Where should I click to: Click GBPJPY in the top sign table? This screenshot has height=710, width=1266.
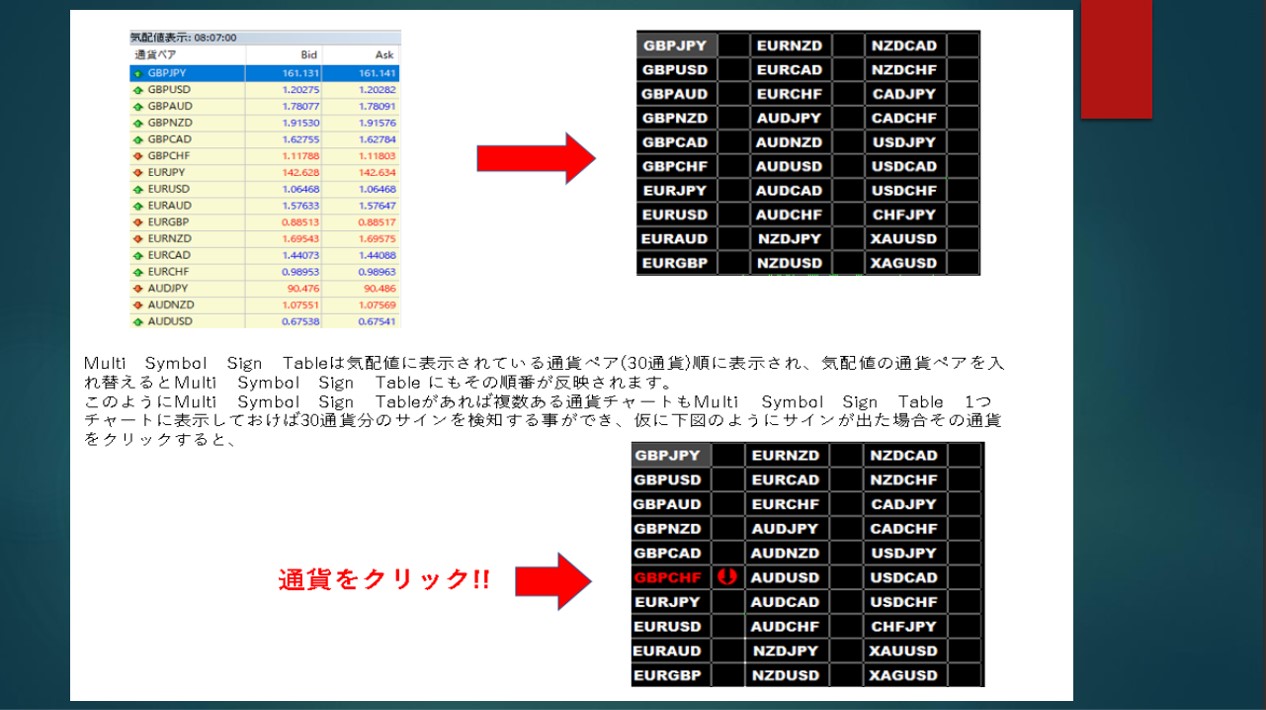click(675, 45)
